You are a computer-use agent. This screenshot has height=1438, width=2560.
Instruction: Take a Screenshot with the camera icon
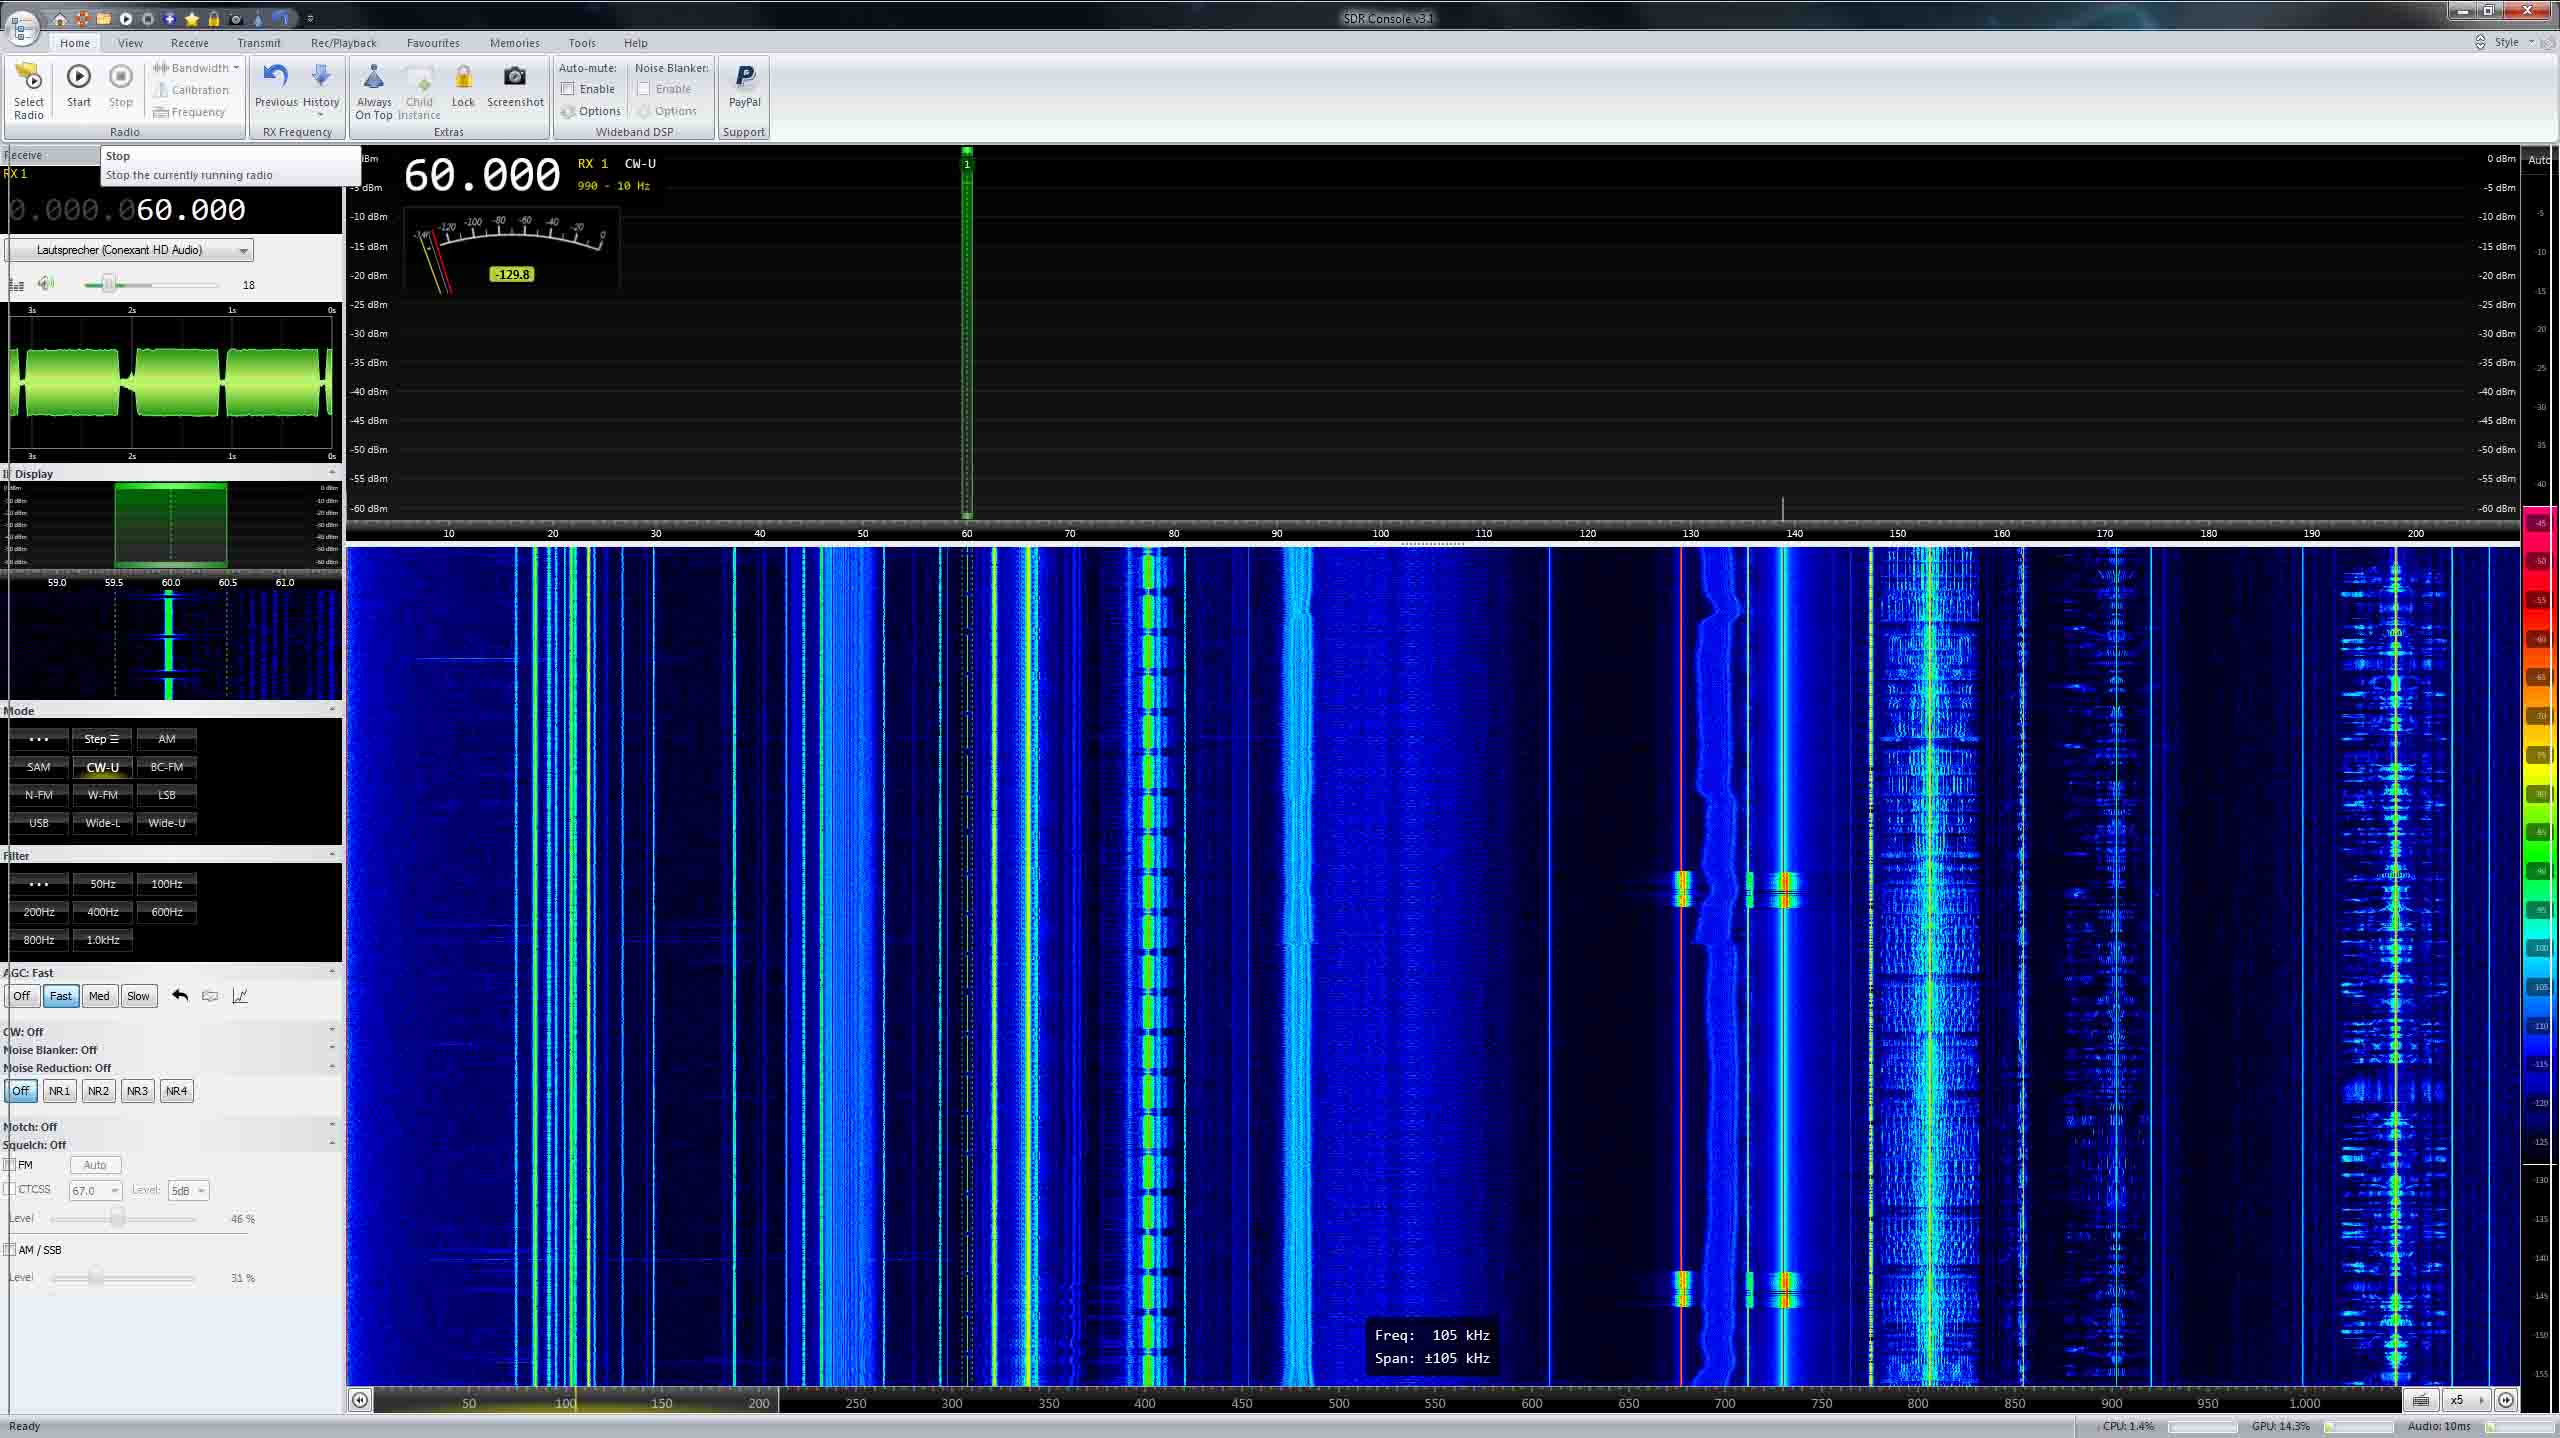coord(515,77)
